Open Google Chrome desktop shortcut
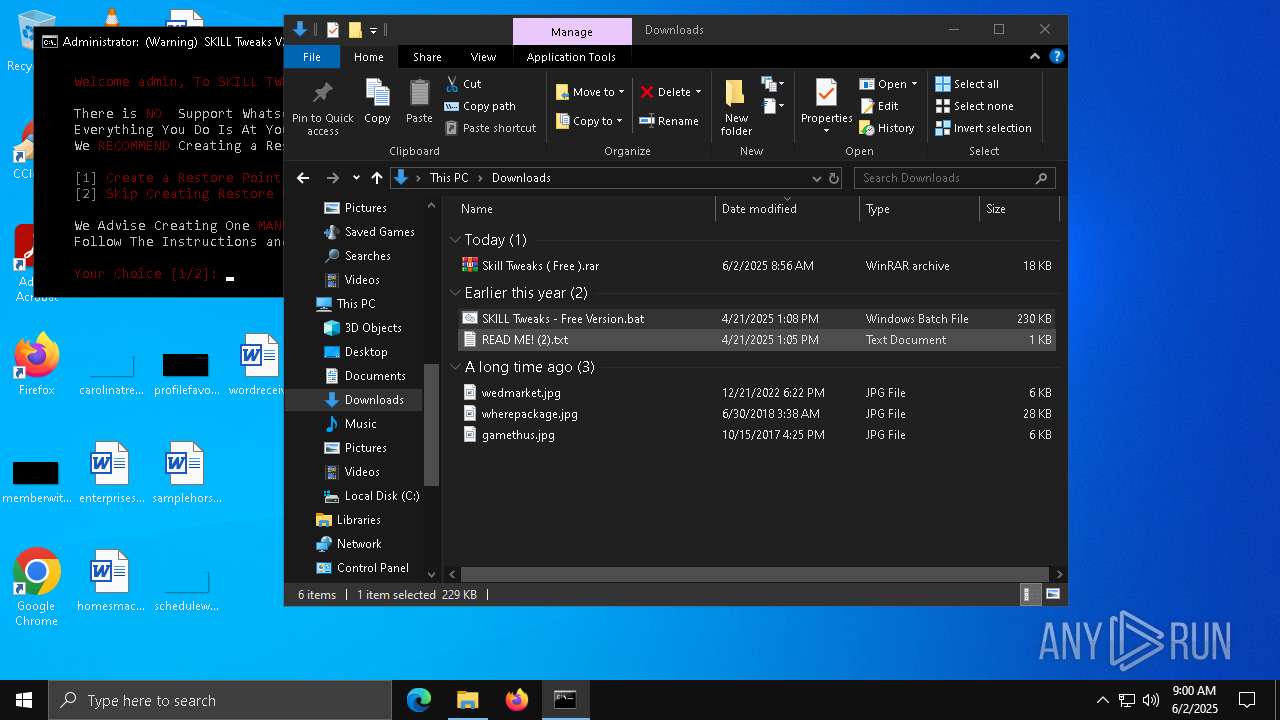 (x=37, y=587)
